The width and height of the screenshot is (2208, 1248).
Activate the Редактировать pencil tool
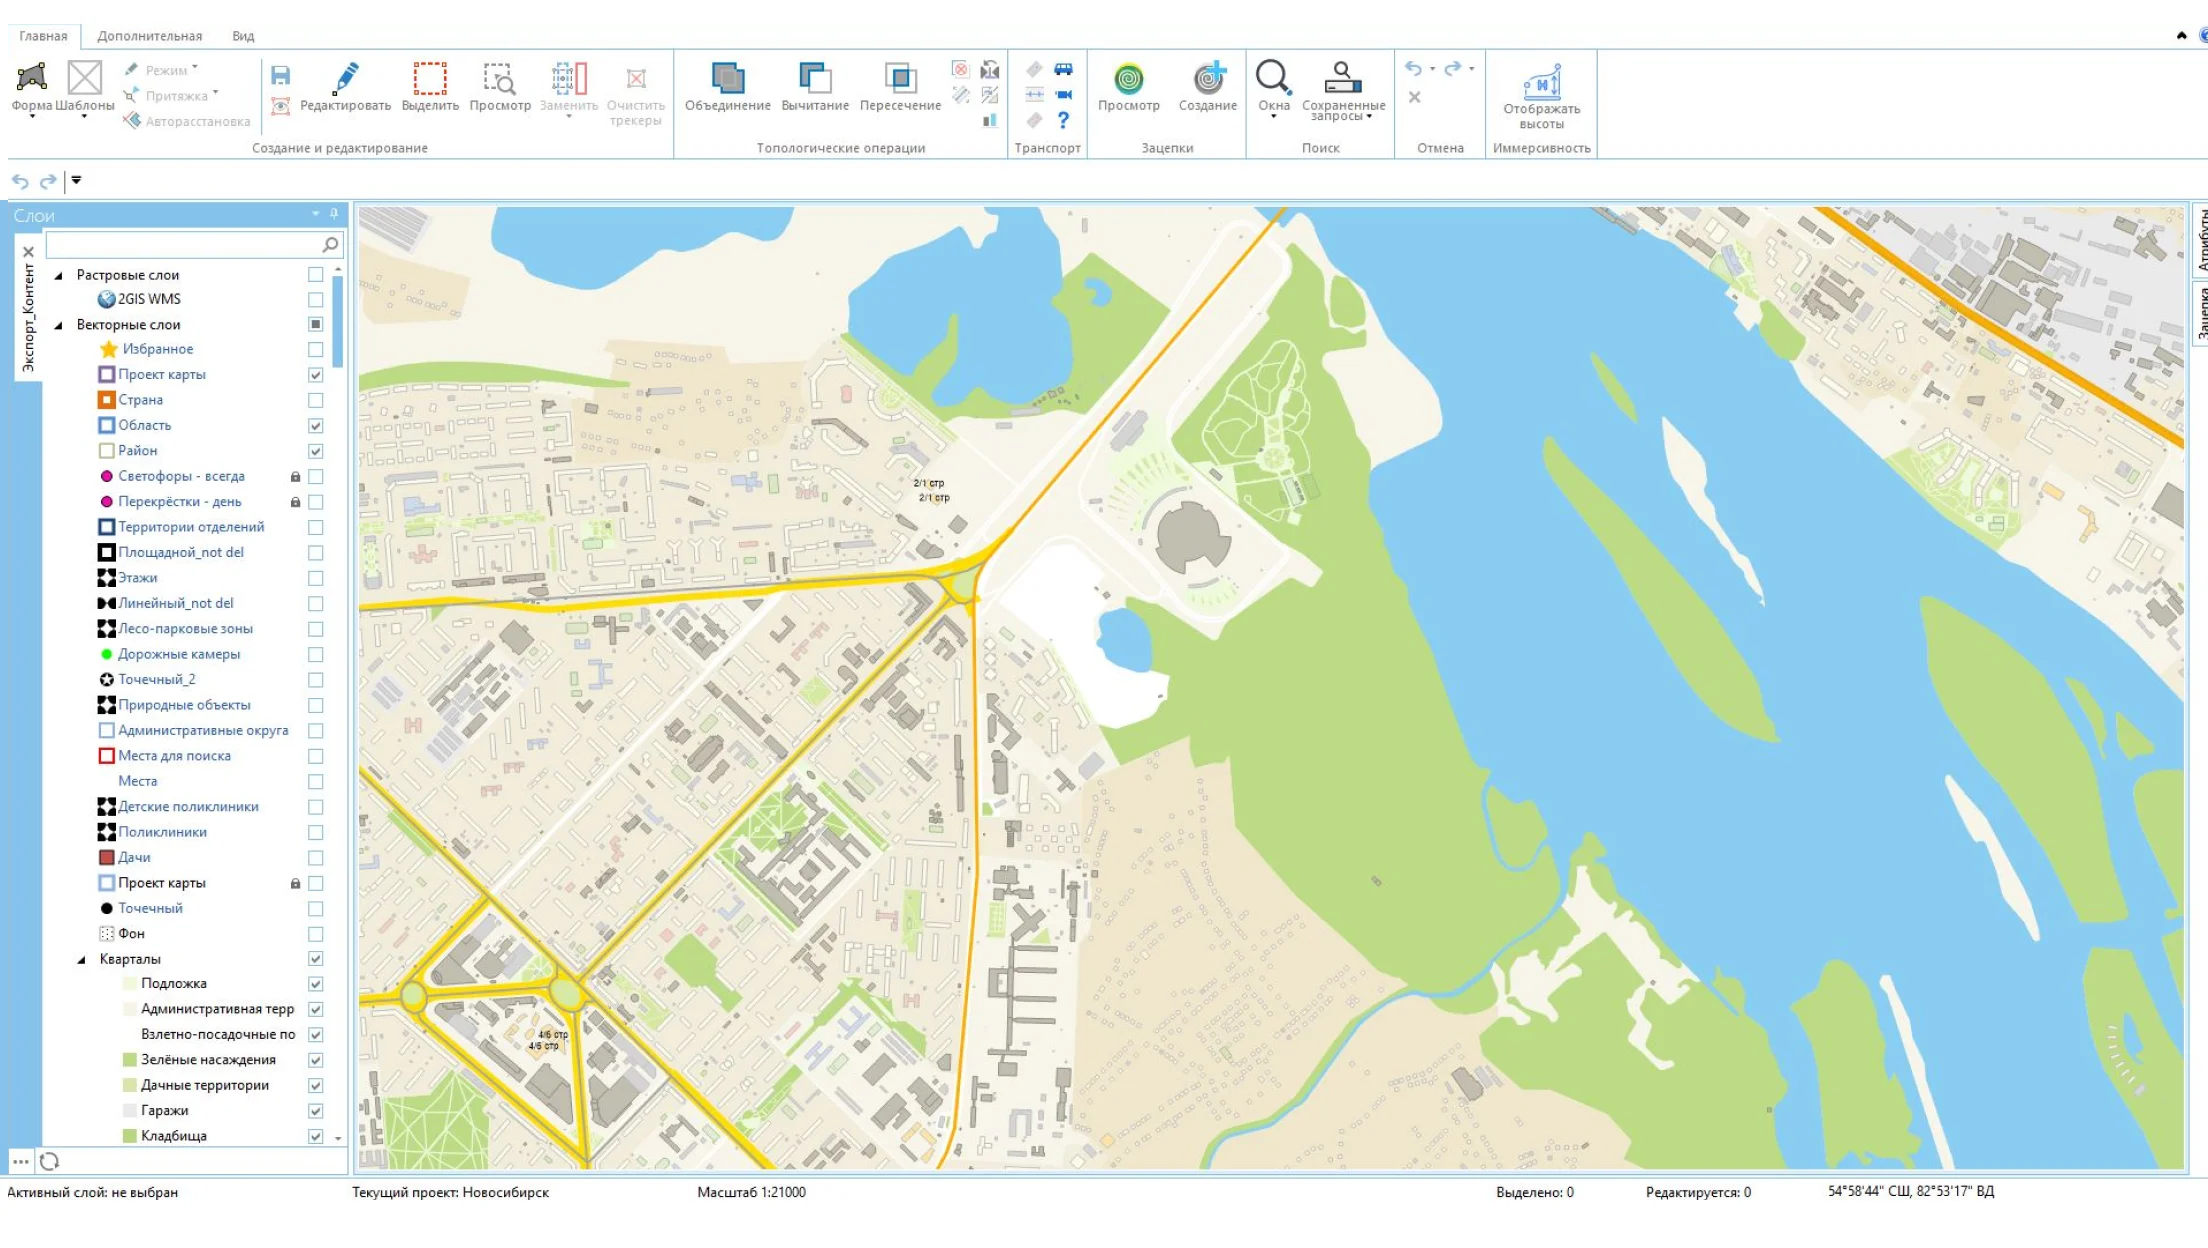point(346,86)
